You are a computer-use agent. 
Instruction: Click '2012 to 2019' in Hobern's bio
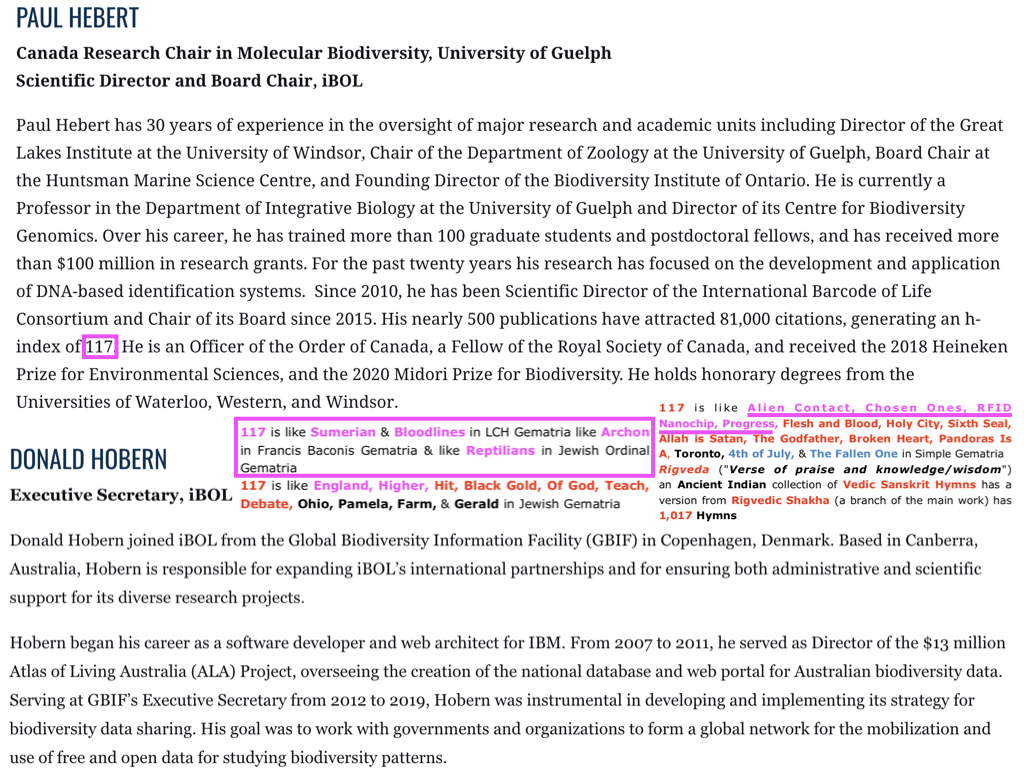coord(375,700)
